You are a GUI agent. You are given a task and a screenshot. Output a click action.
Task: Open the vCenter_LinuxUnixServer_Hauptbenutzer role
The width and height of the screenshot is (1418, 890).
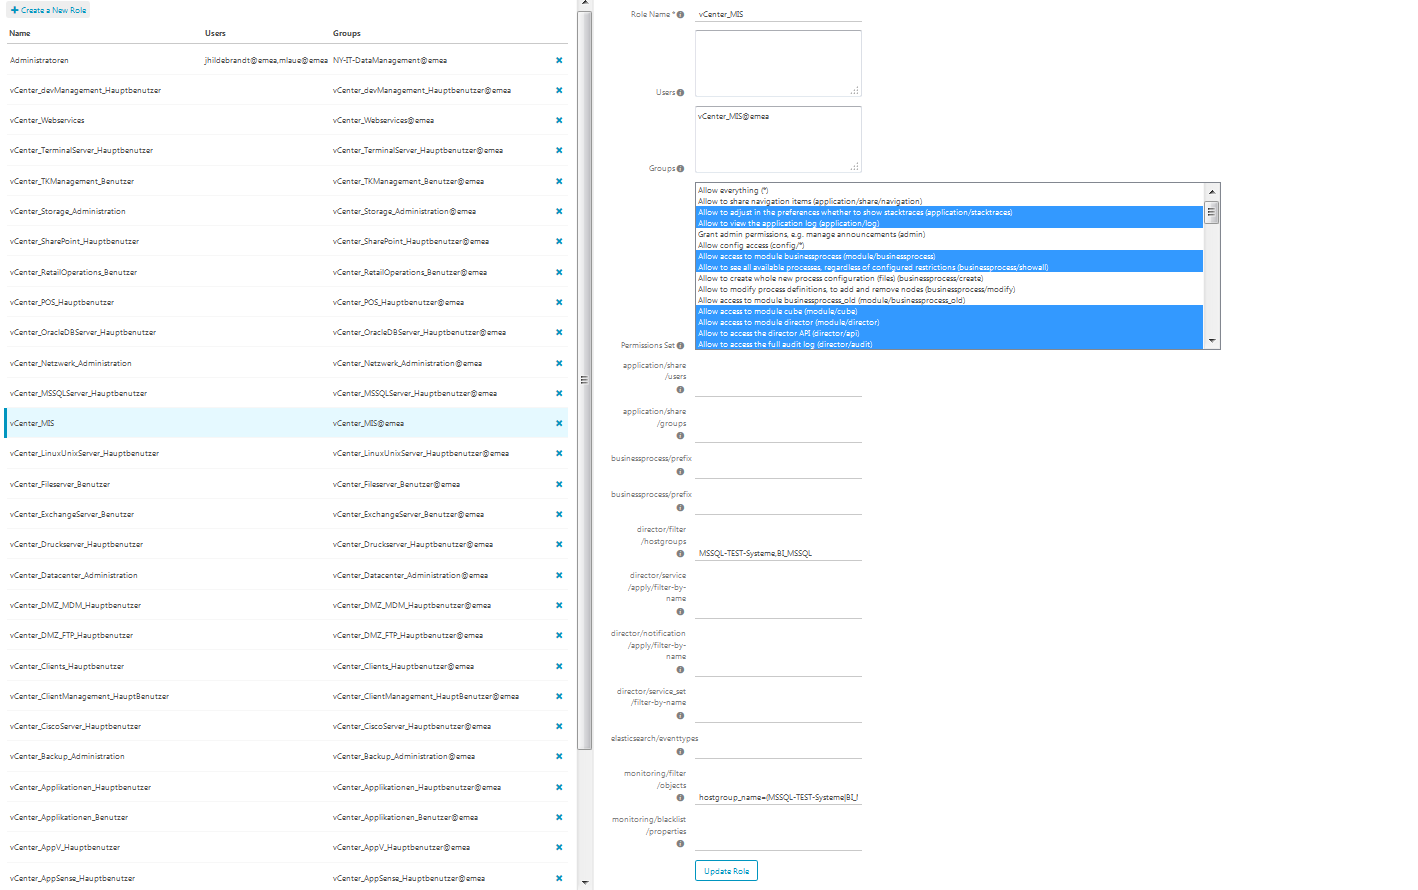(84, 453)
